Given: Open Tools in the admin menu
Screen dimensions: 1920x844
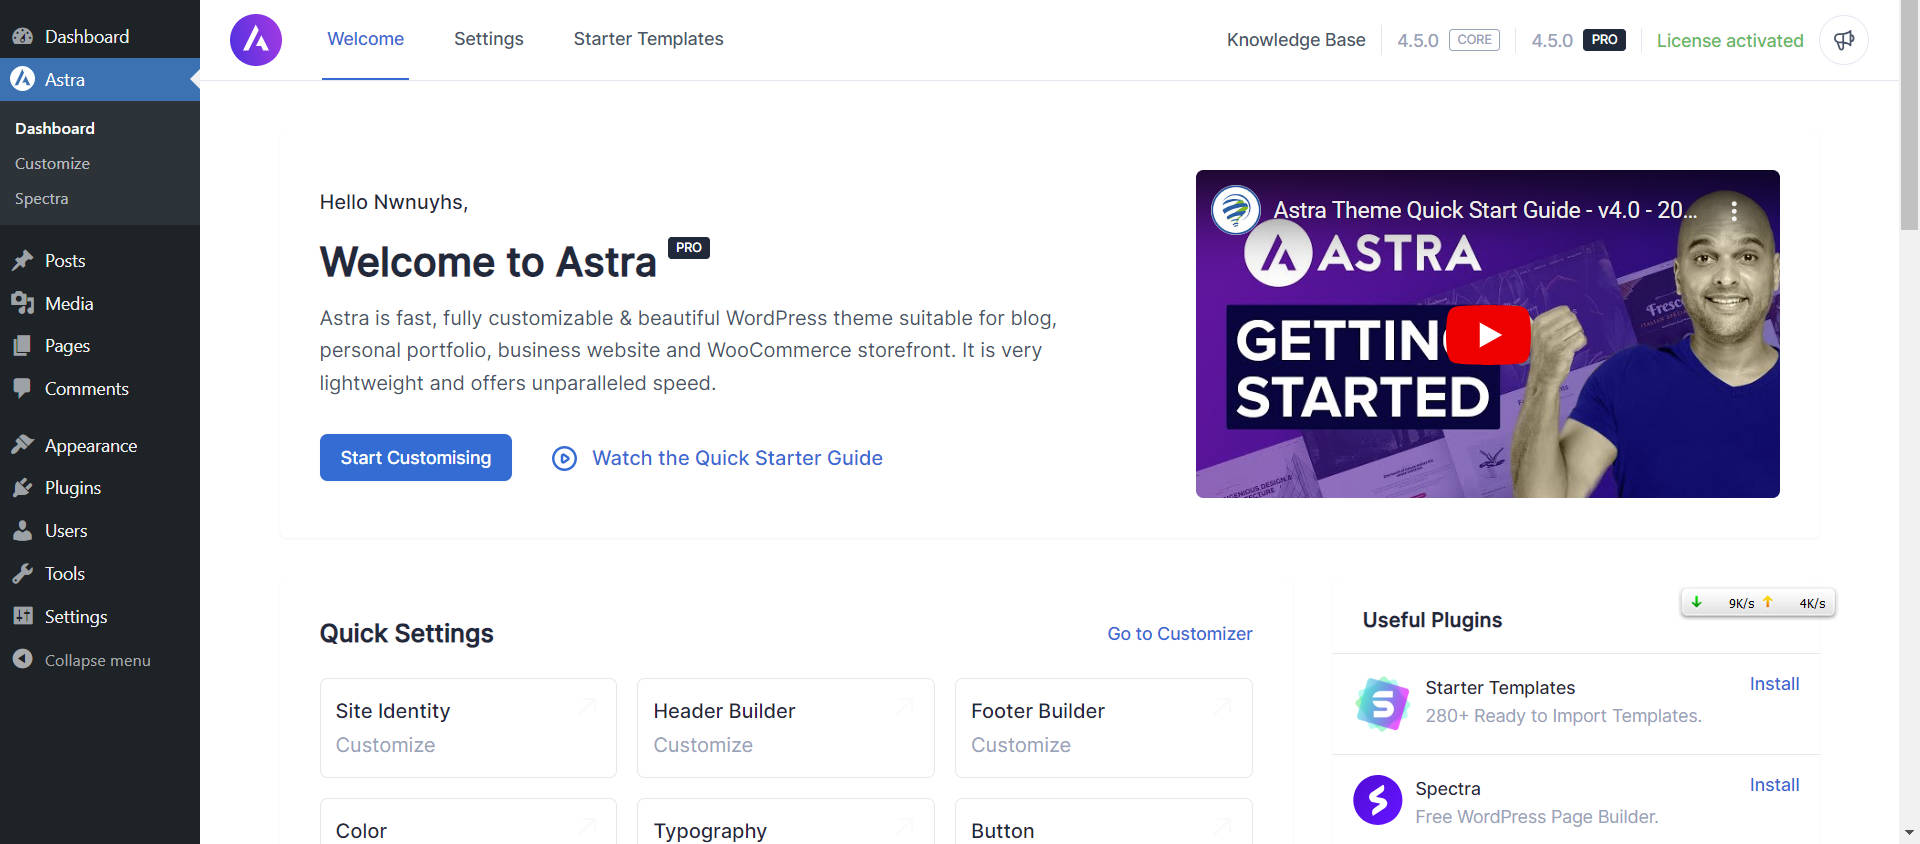Looking at the screenshot, I should tap(64, 574).
